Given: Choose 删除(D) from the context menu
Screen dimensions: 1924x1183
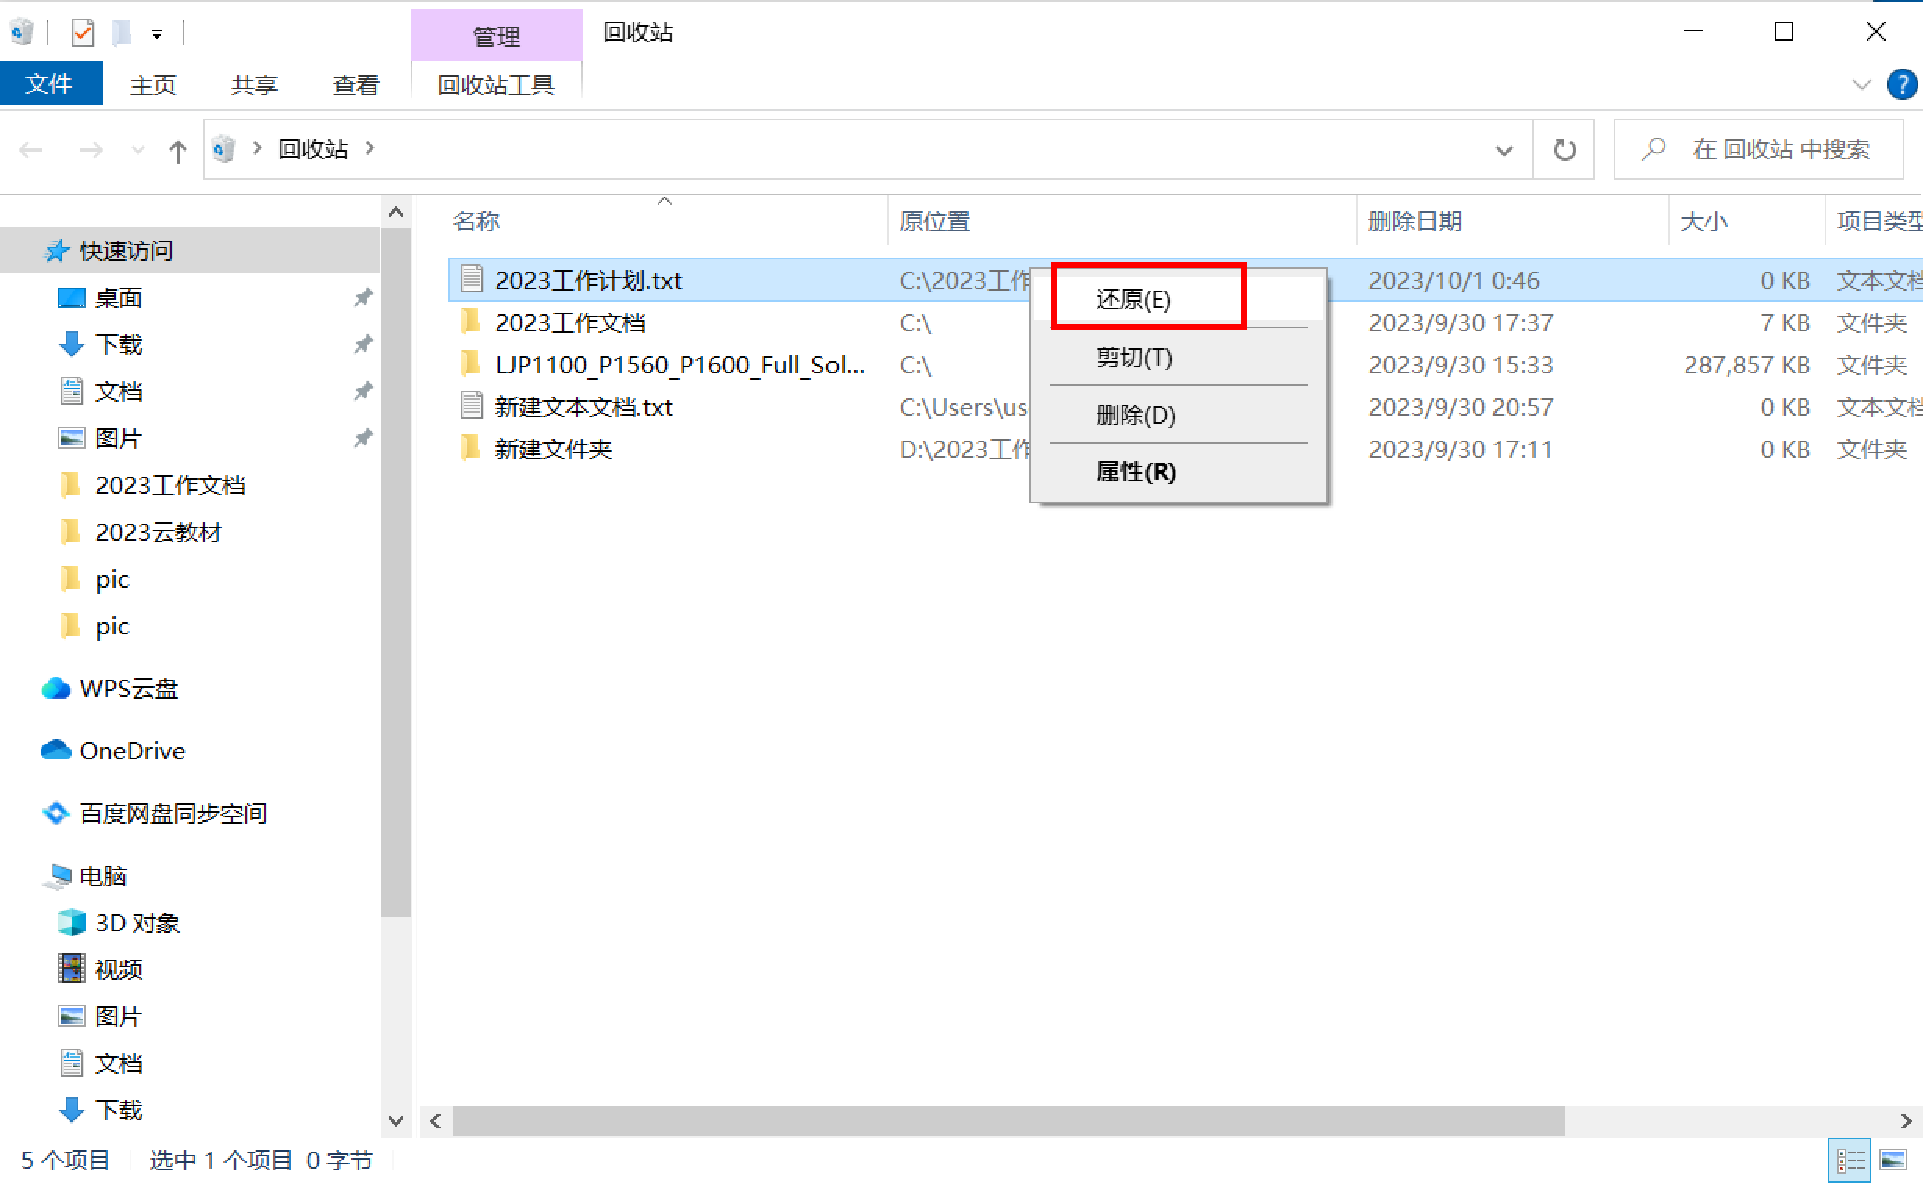Looking at the screenshot, I should pyautogui.click(x=1135, y=414).
